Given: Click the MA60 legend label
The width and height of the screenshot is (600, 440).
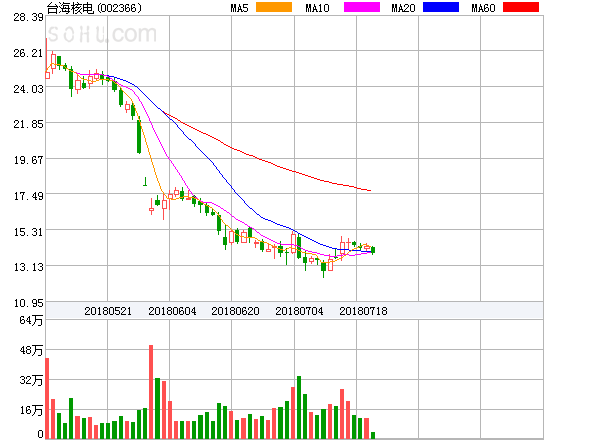Looking at the screenshot, I should click(x=483, y=8).
